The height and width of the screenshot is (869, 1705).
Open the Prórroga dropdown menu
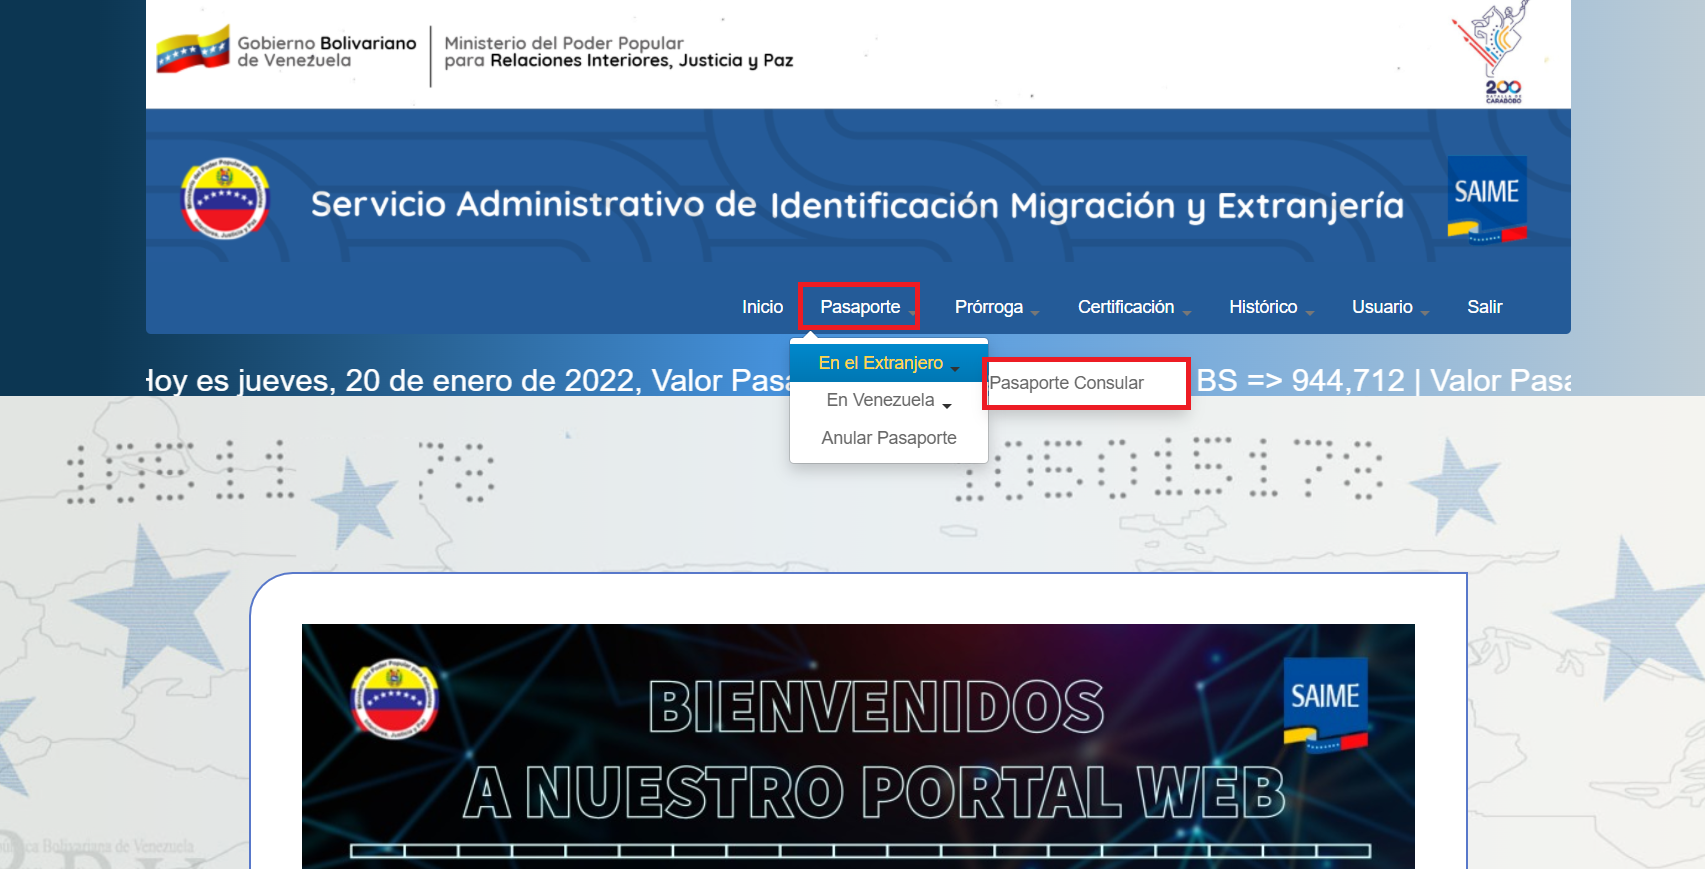996,307
